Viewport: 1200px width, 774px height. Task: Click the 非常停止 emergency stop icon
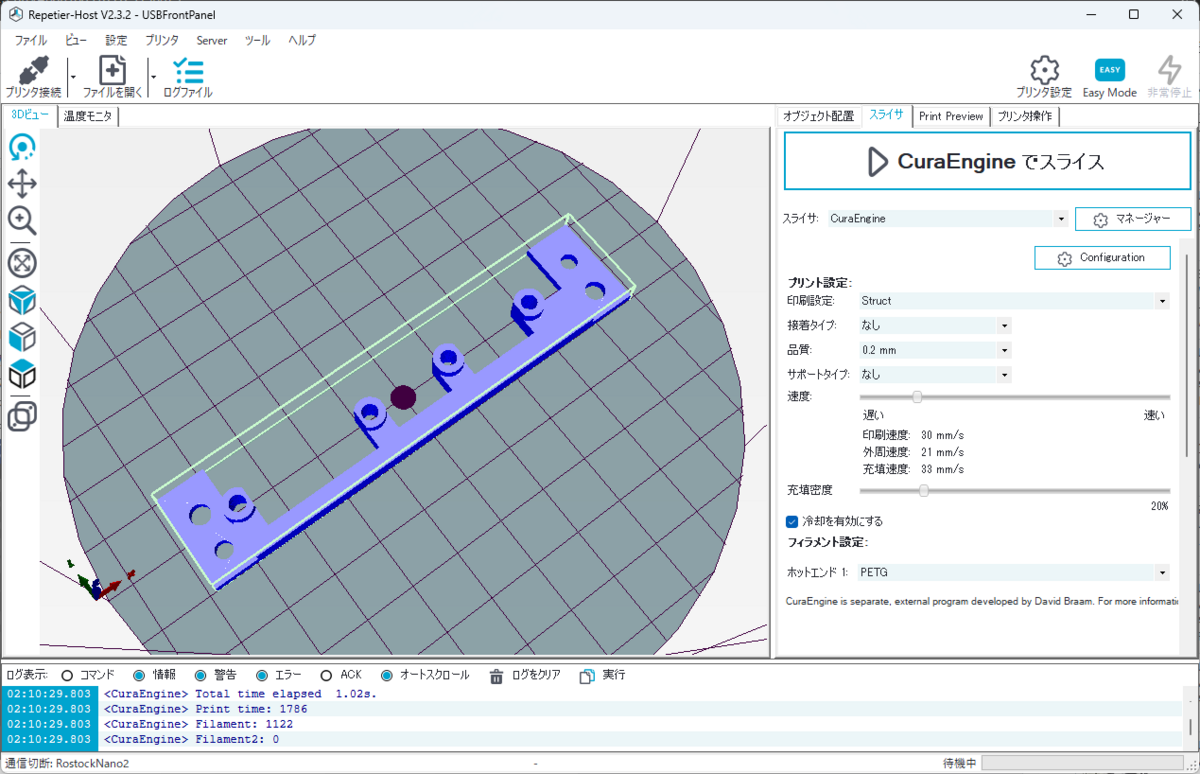(x=1169, y=70)
